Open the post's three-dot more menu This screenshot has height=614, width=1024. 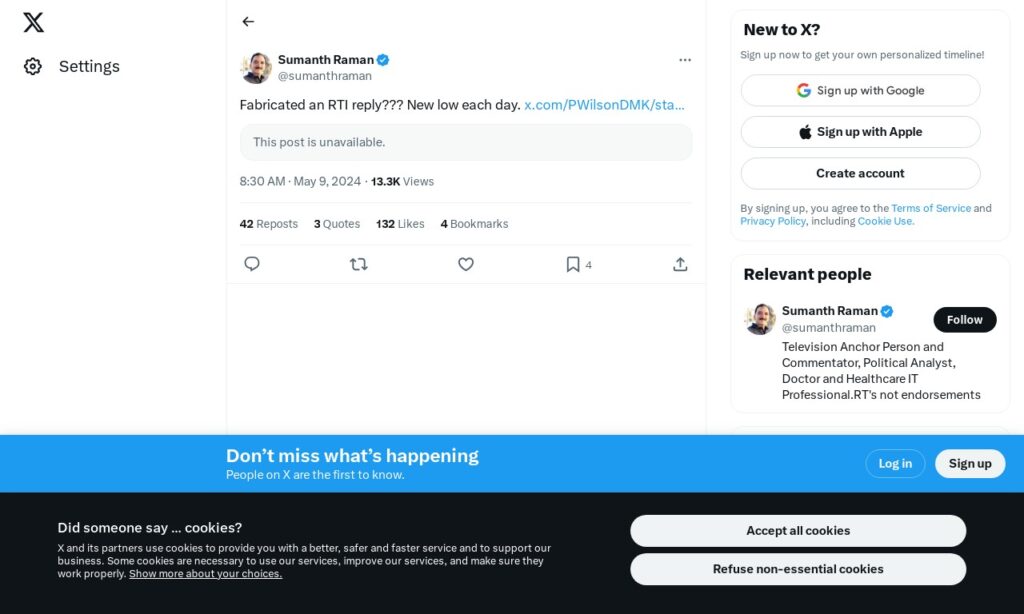point(684,60)
